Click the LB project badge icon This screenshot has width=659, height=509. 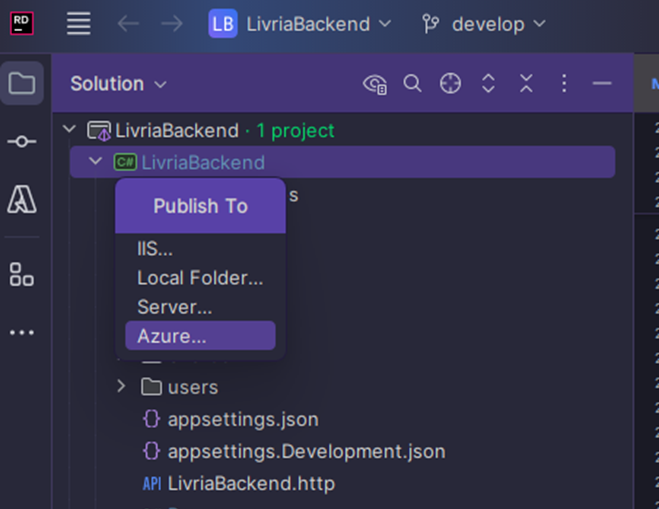(223, 24)
